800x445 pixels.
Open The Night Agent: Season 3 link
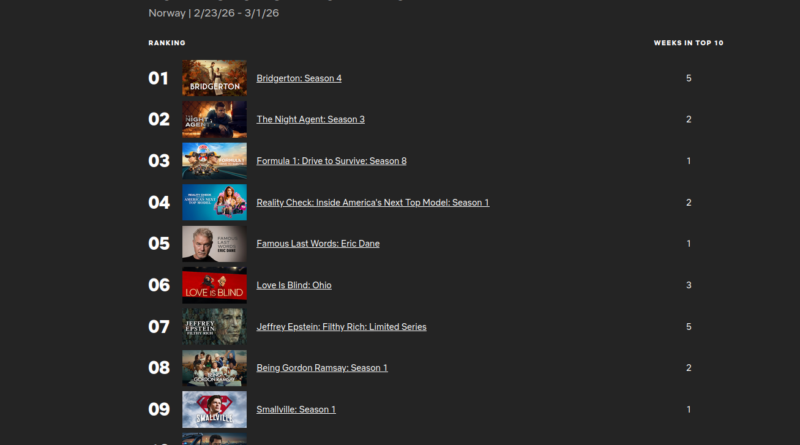tap(310, 119)
